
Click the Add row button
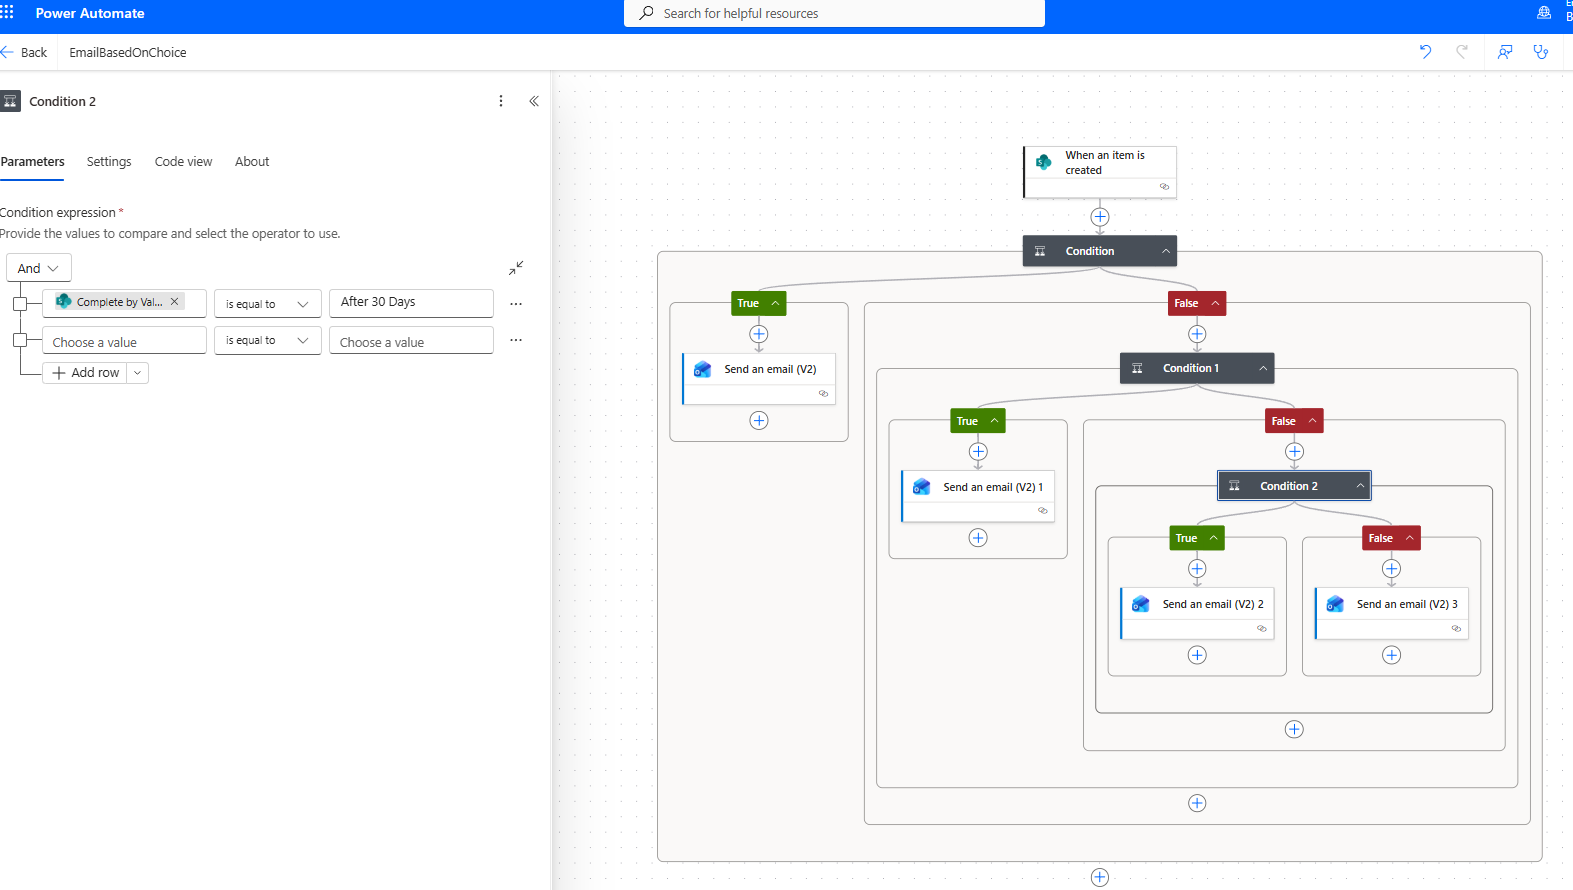pyautogui.click(x=86, y=373)
